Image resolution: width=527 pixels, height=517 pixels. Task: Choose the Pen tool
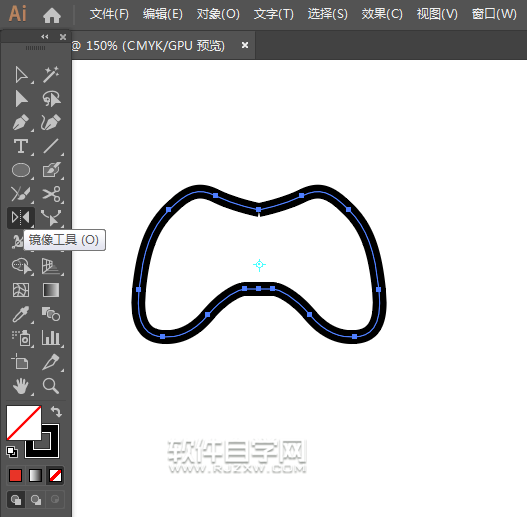click(21, 122)
